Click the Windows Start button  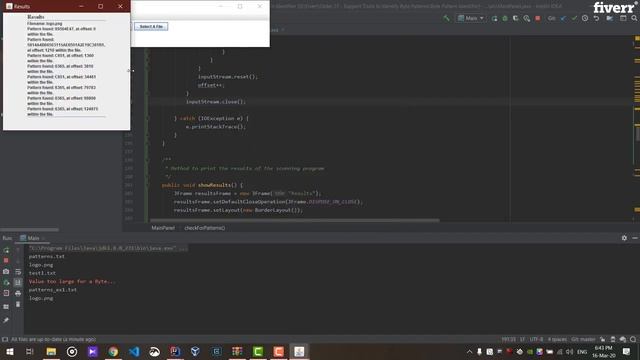9,351
